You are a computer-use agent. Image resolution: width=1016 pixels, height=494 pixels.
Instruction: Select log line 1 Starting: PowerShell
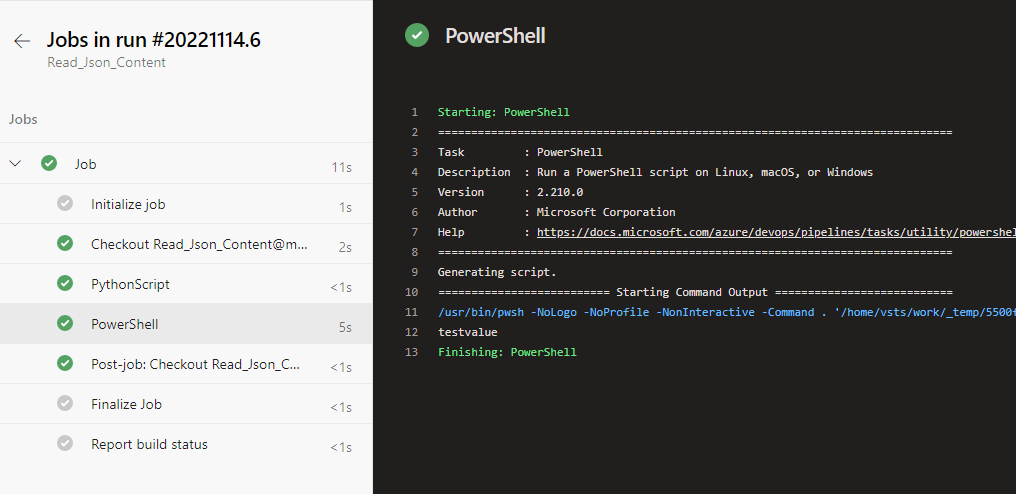pyautogui.click(x=503, y=112)
